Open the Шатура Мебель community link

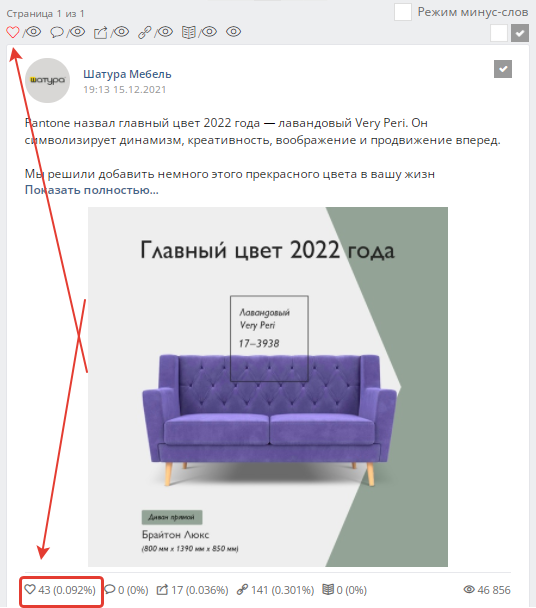pyautogui.click(x=127, y=74)
